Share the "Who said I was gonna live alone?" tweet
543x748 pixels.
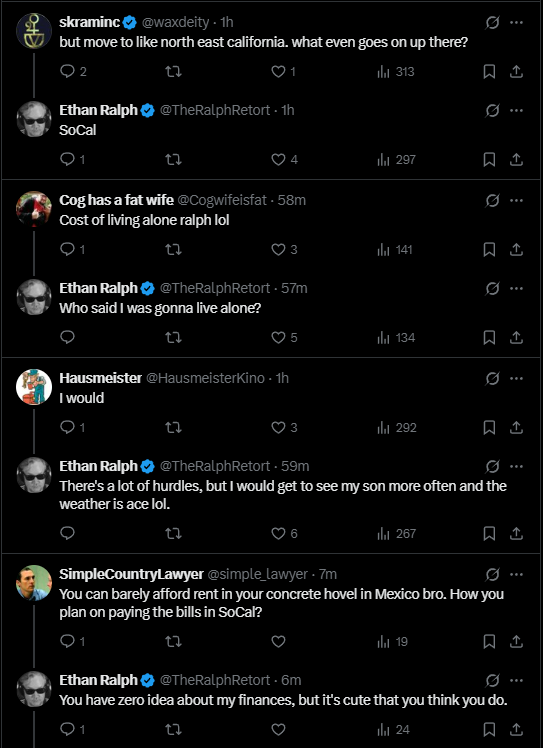516,338
